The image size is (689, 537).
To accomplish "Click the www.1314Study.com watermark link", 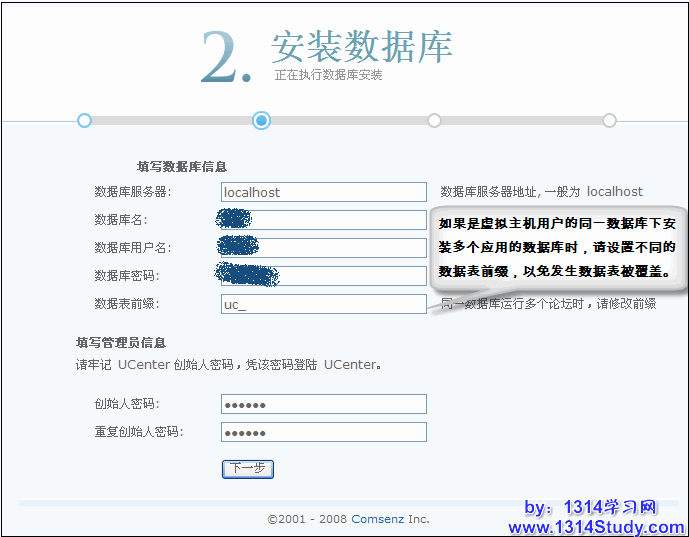I will [x=596, y=527].
